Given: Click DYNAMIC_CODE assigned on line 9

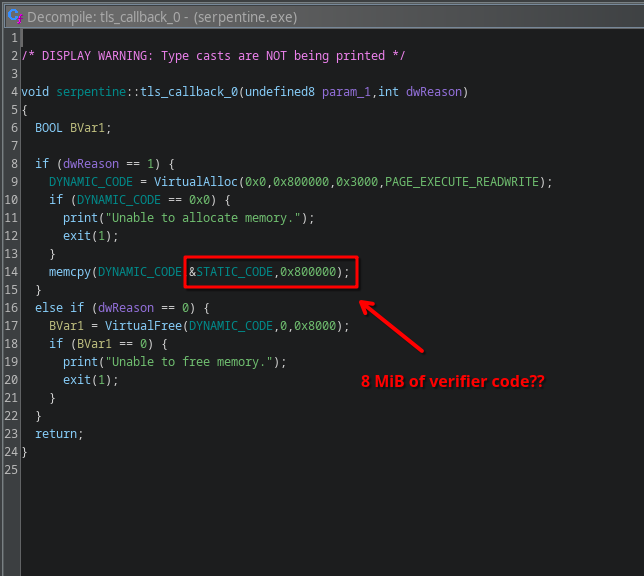Looking at the screenshot, I should 91,182.
